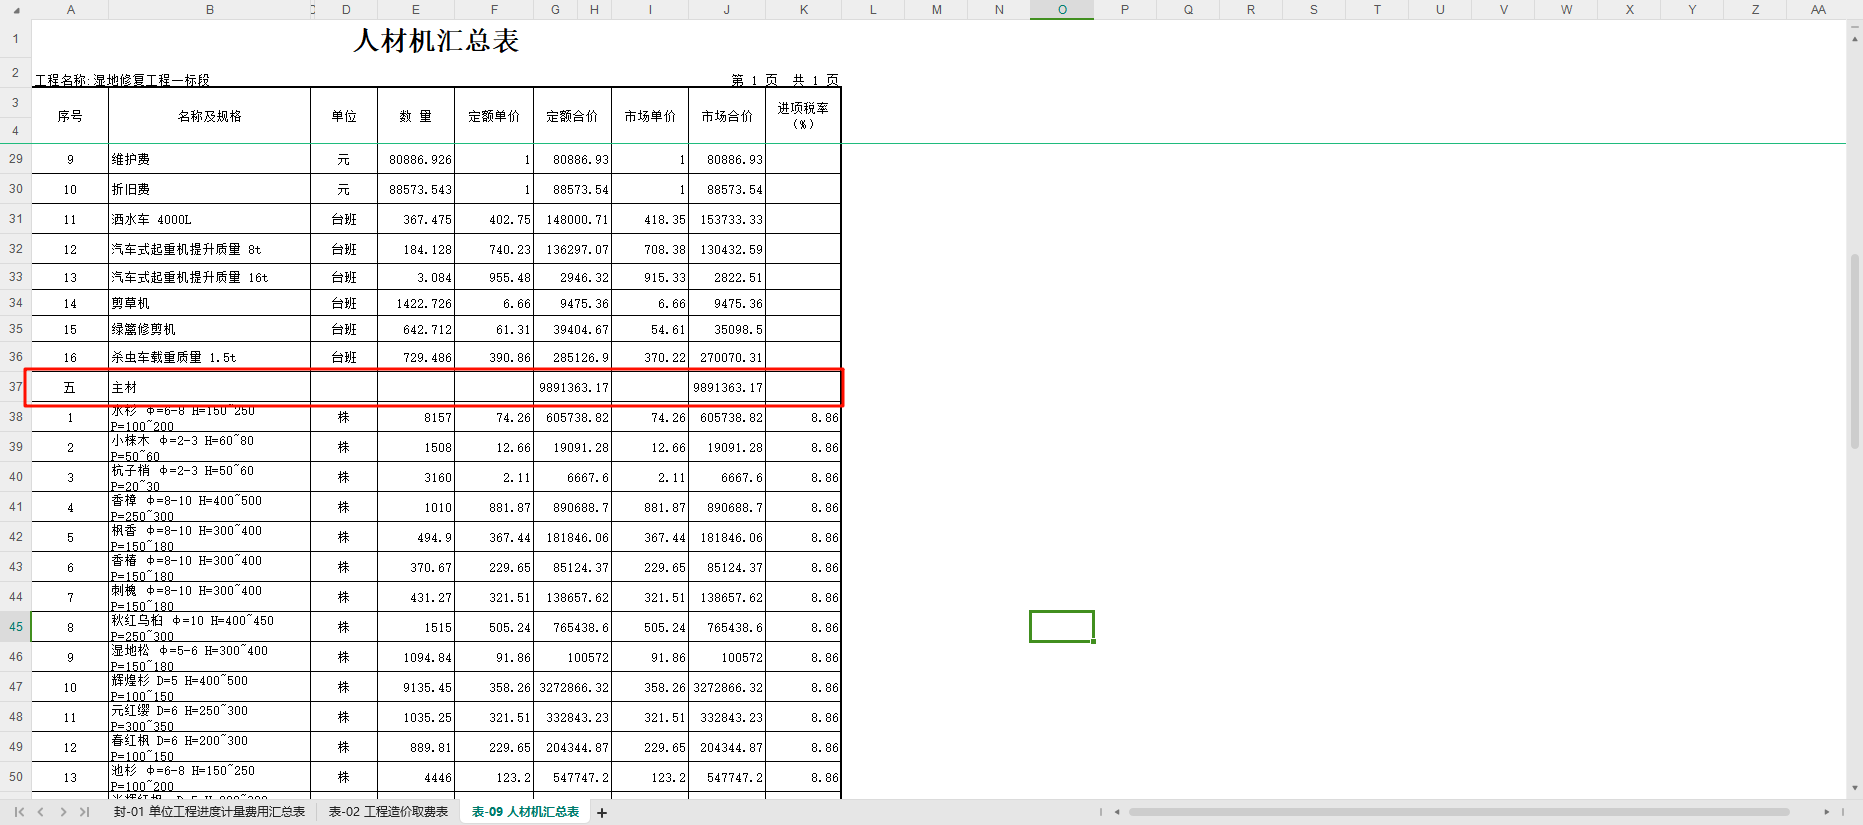Click the 水杉 Φ=6-8 name cell
The height and width of the screenshot is (825, 1863).
[x=210, y=417]
